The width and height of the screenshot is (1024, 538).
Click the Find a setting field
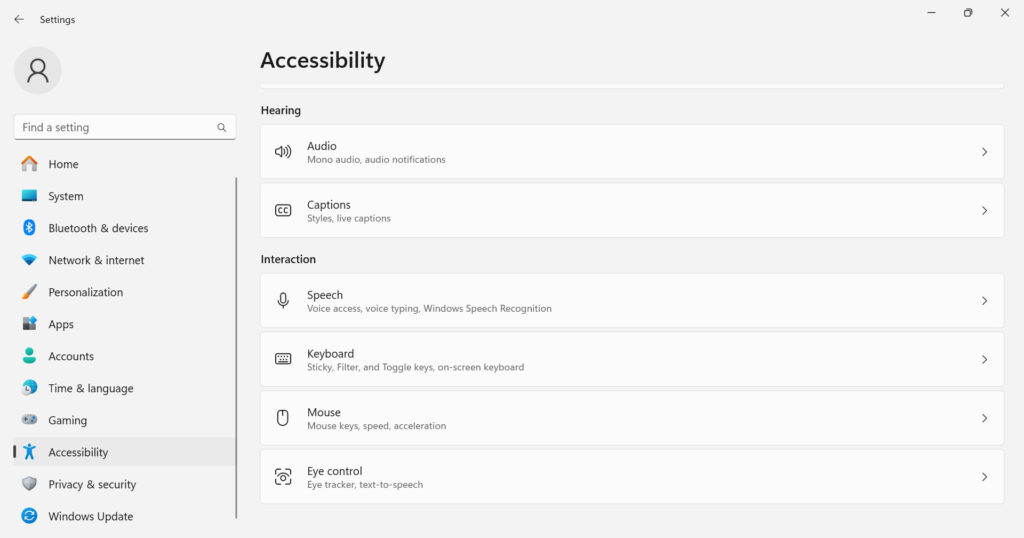[x=115, y=128]
